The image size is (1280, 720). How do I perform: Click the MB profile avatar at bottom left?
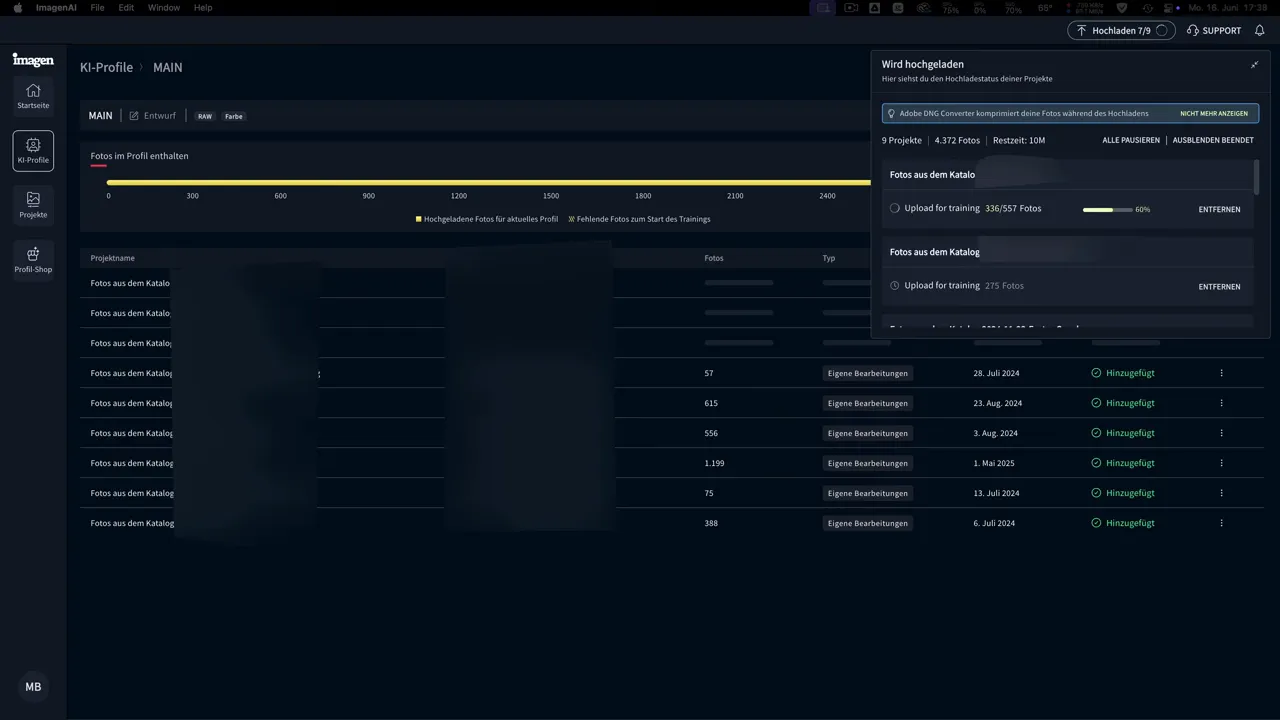[x=33, y=686]
